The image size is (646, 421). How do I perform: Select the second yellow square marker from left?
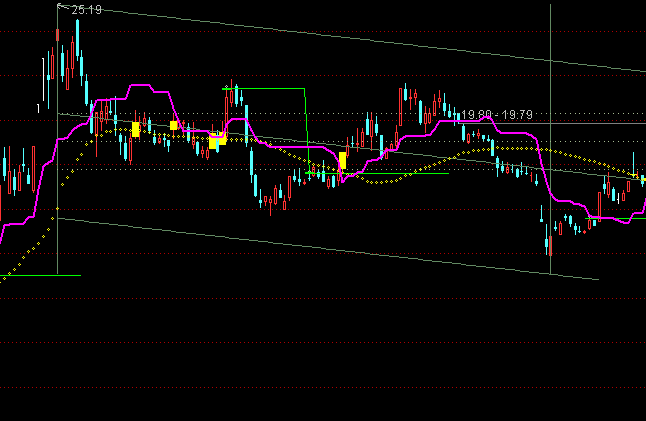[174, 125]
